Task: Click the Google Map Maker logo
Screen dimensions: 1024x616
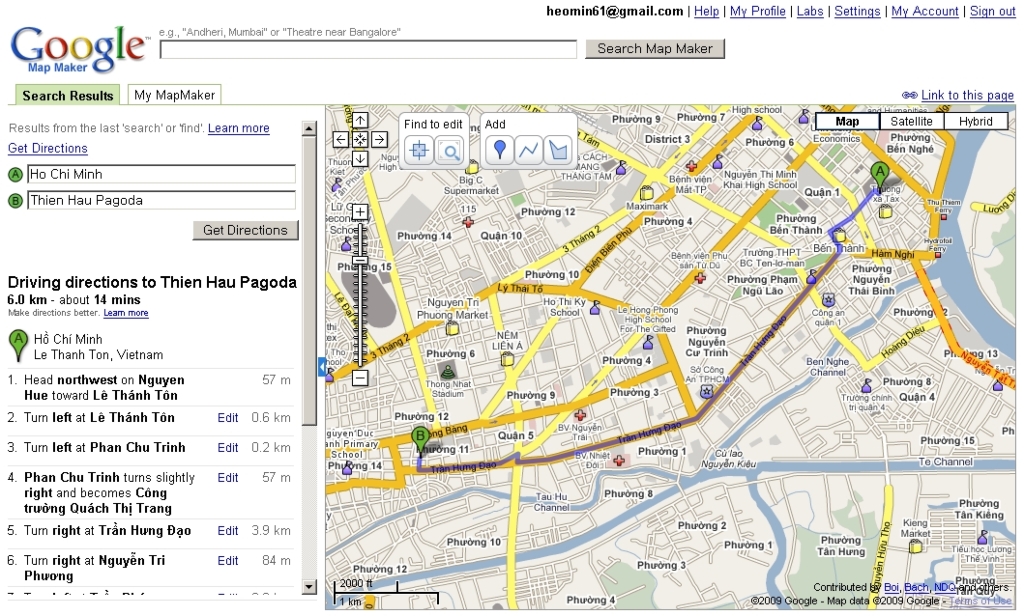Action: tap(78, 50)
